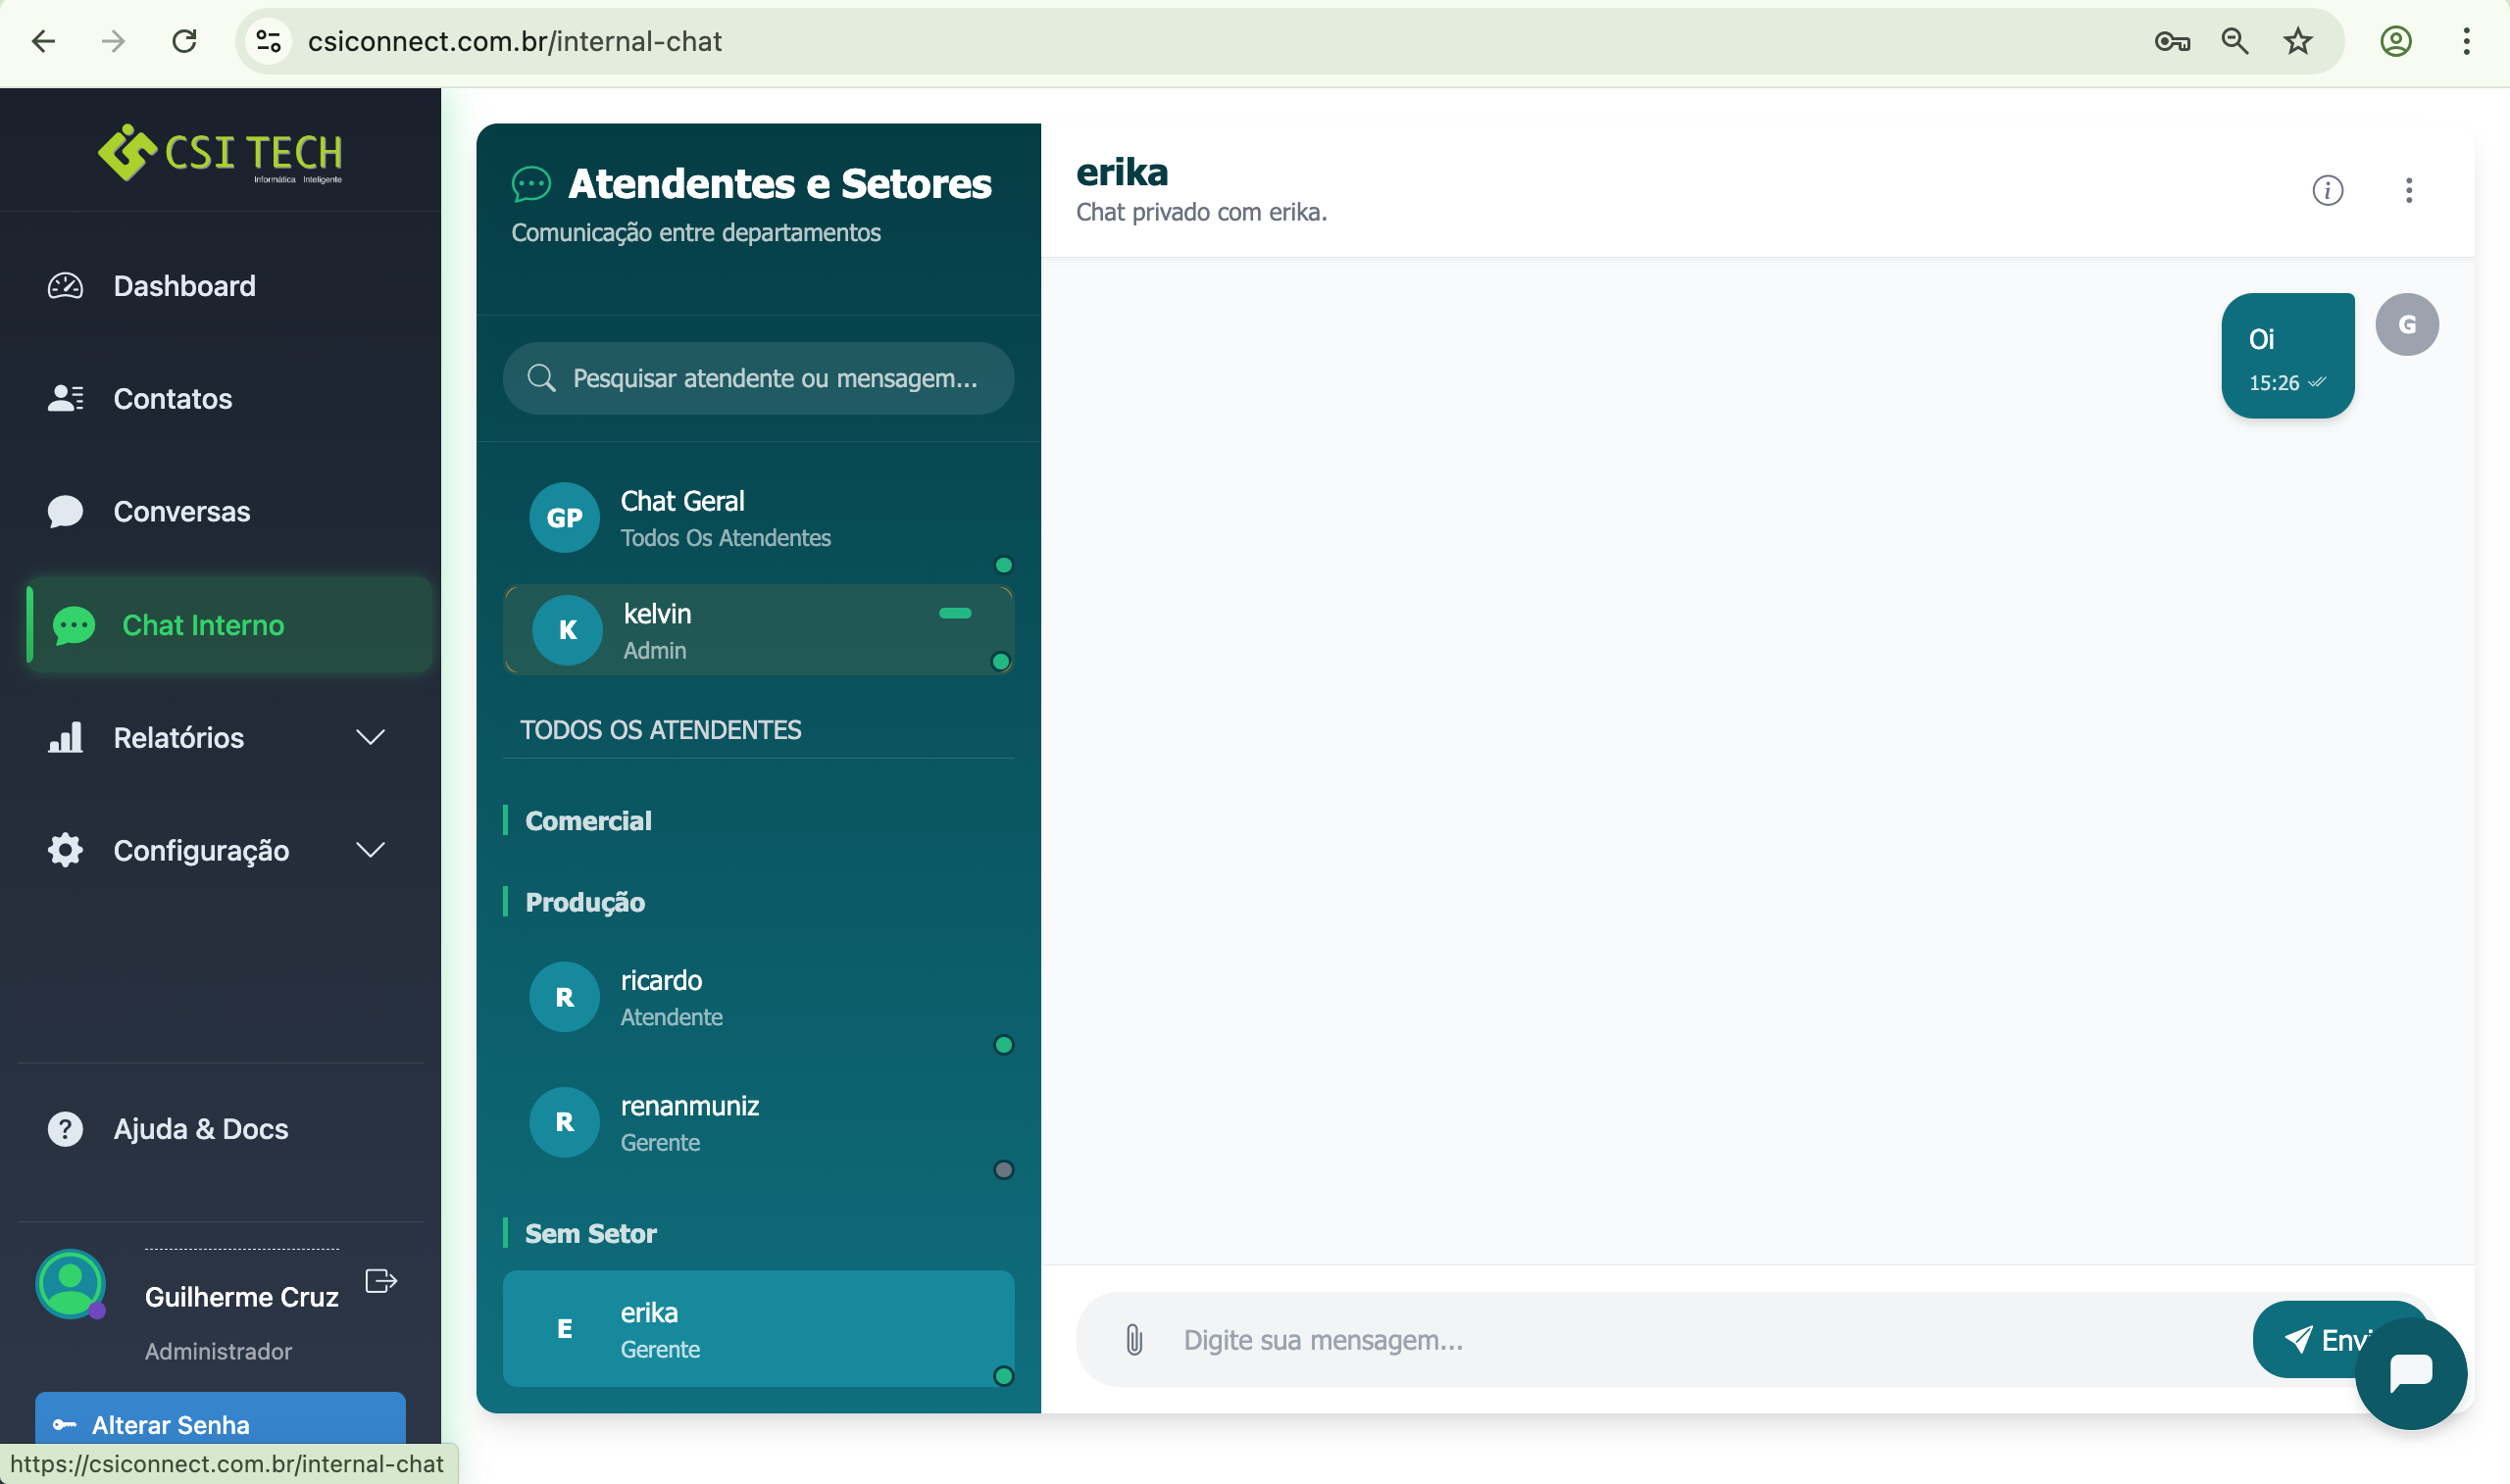Image resolution: width=2510 pixels, height=1484 pixels.
Task: Click the search attendant input field
Action: click(774, 379)
